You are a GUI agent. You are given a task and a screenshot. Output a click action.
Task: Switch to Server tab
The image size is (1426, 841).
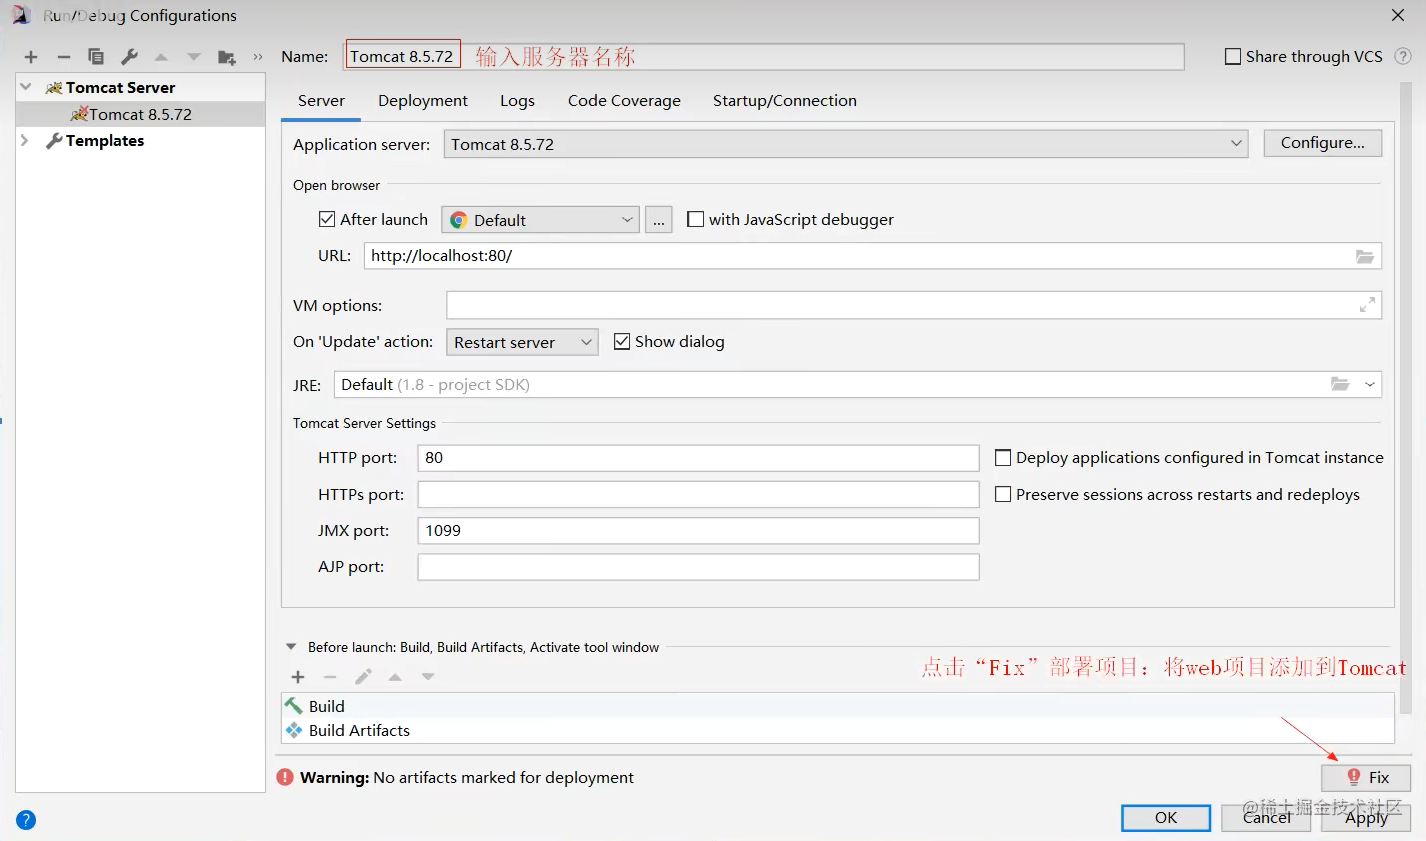[321, 101]
